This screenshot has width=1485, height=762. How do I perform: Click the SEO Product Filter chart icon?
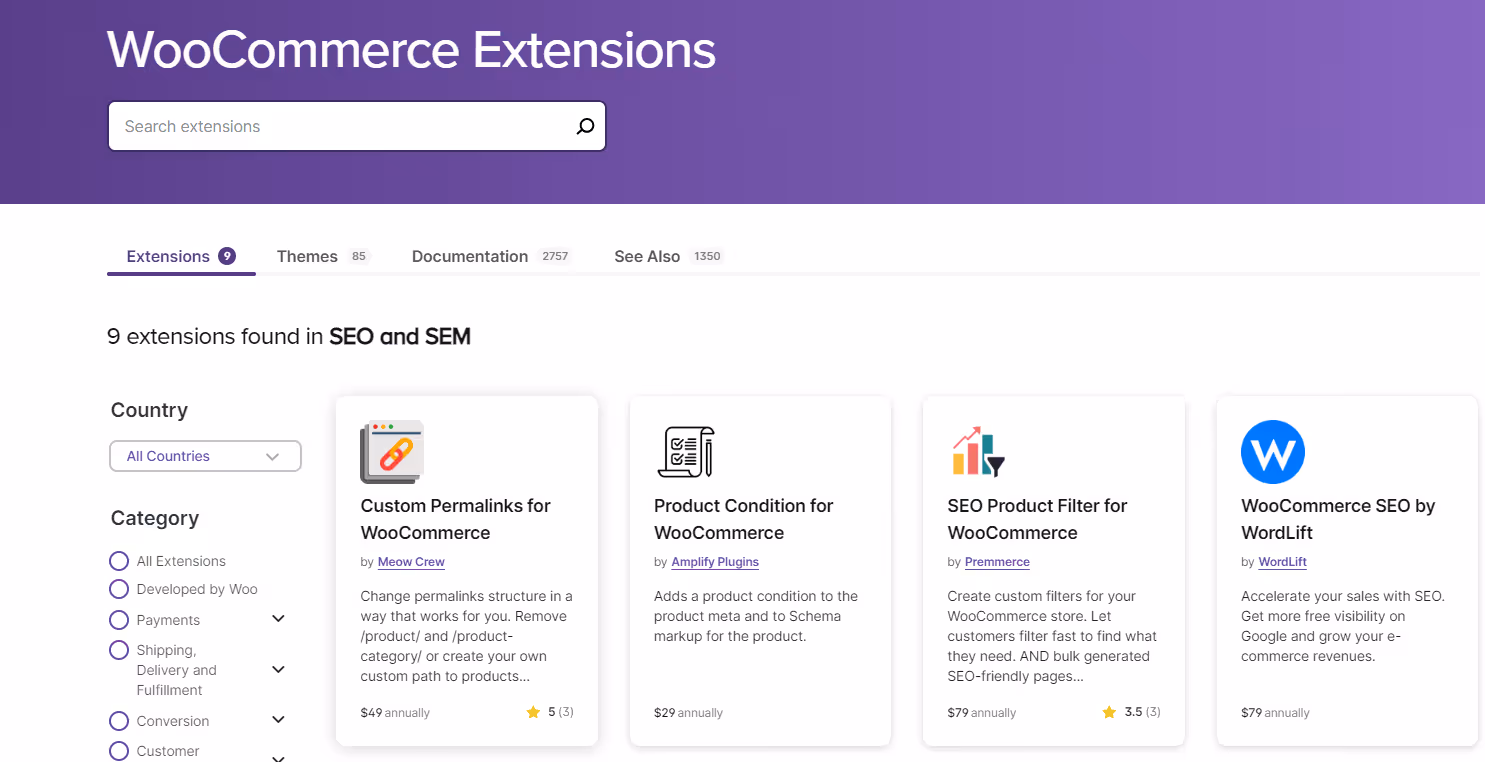(977, 452)
